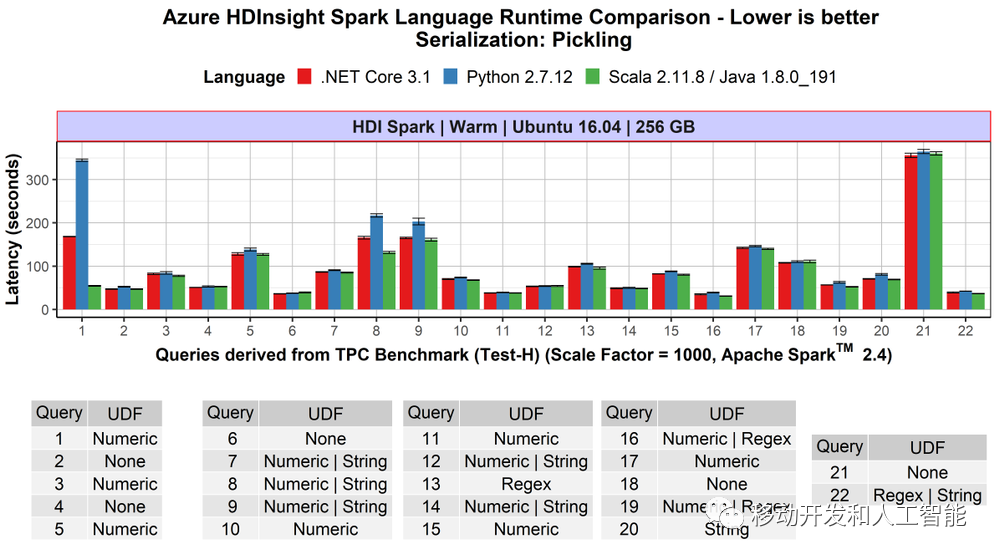Click x-axis tick label '6'
The image size is (999, 559).
(292, 331)
